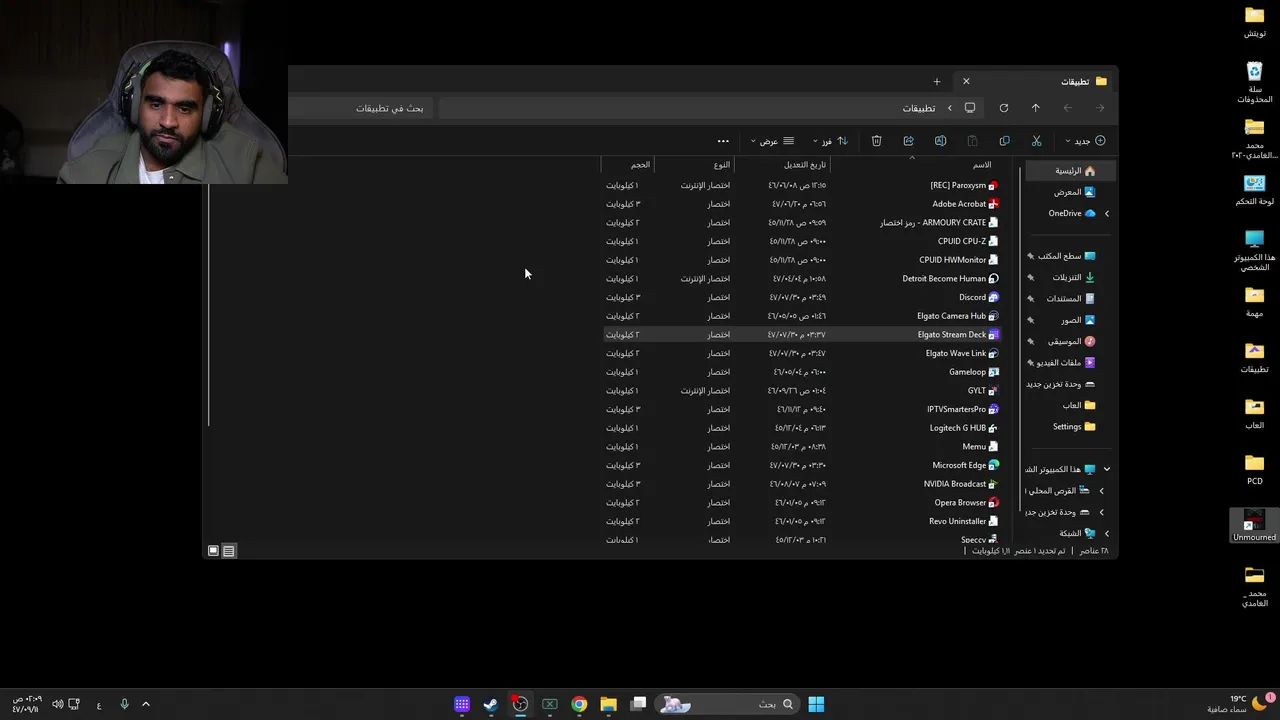Select the Logitech G HUB shortcut
This screenshot has width=1280, height=720.
click(x=964, y=428)
